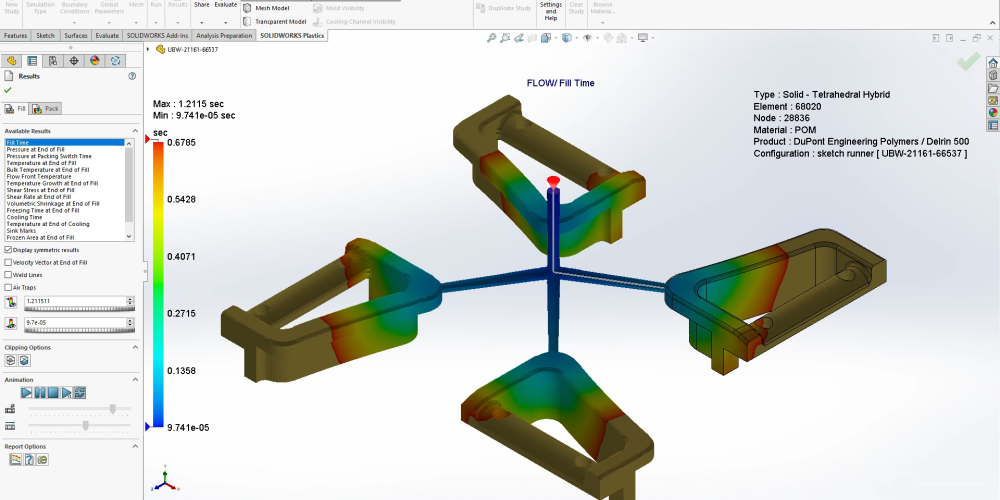Stop the animation playback
Viewport: 1000px width, 500px height.
click(54, 393)
